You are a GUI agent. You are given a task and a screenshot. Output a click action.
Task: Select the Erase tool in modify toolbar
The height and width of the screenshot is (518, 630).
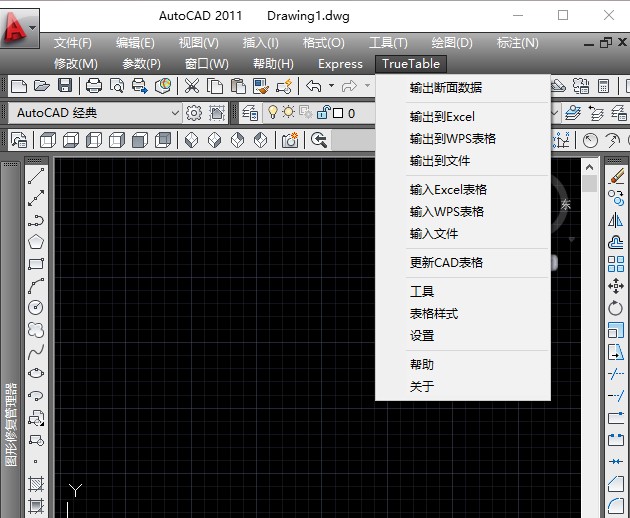616,176
